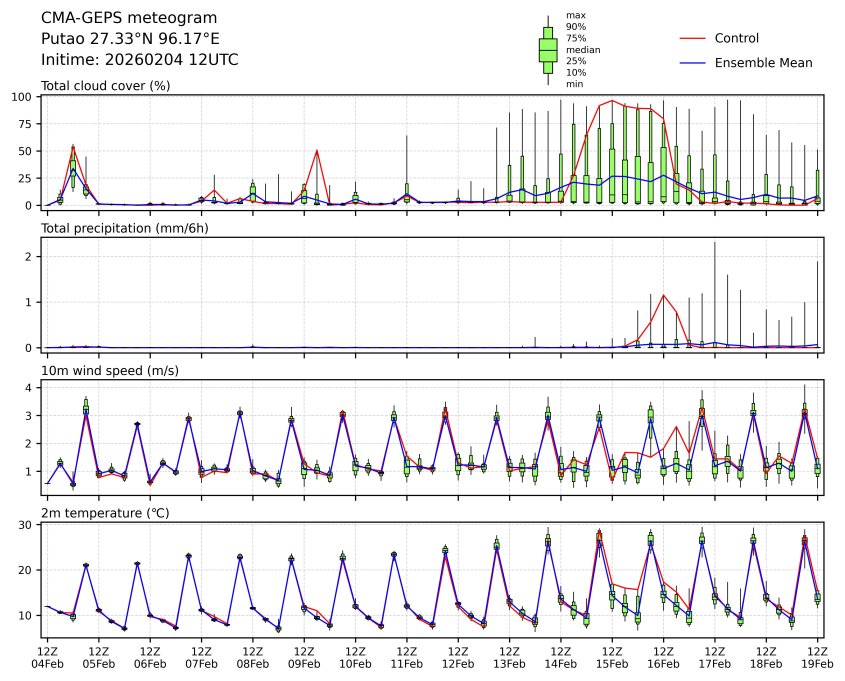Click the blue Ensemble Mean legend line

point(693,62)
